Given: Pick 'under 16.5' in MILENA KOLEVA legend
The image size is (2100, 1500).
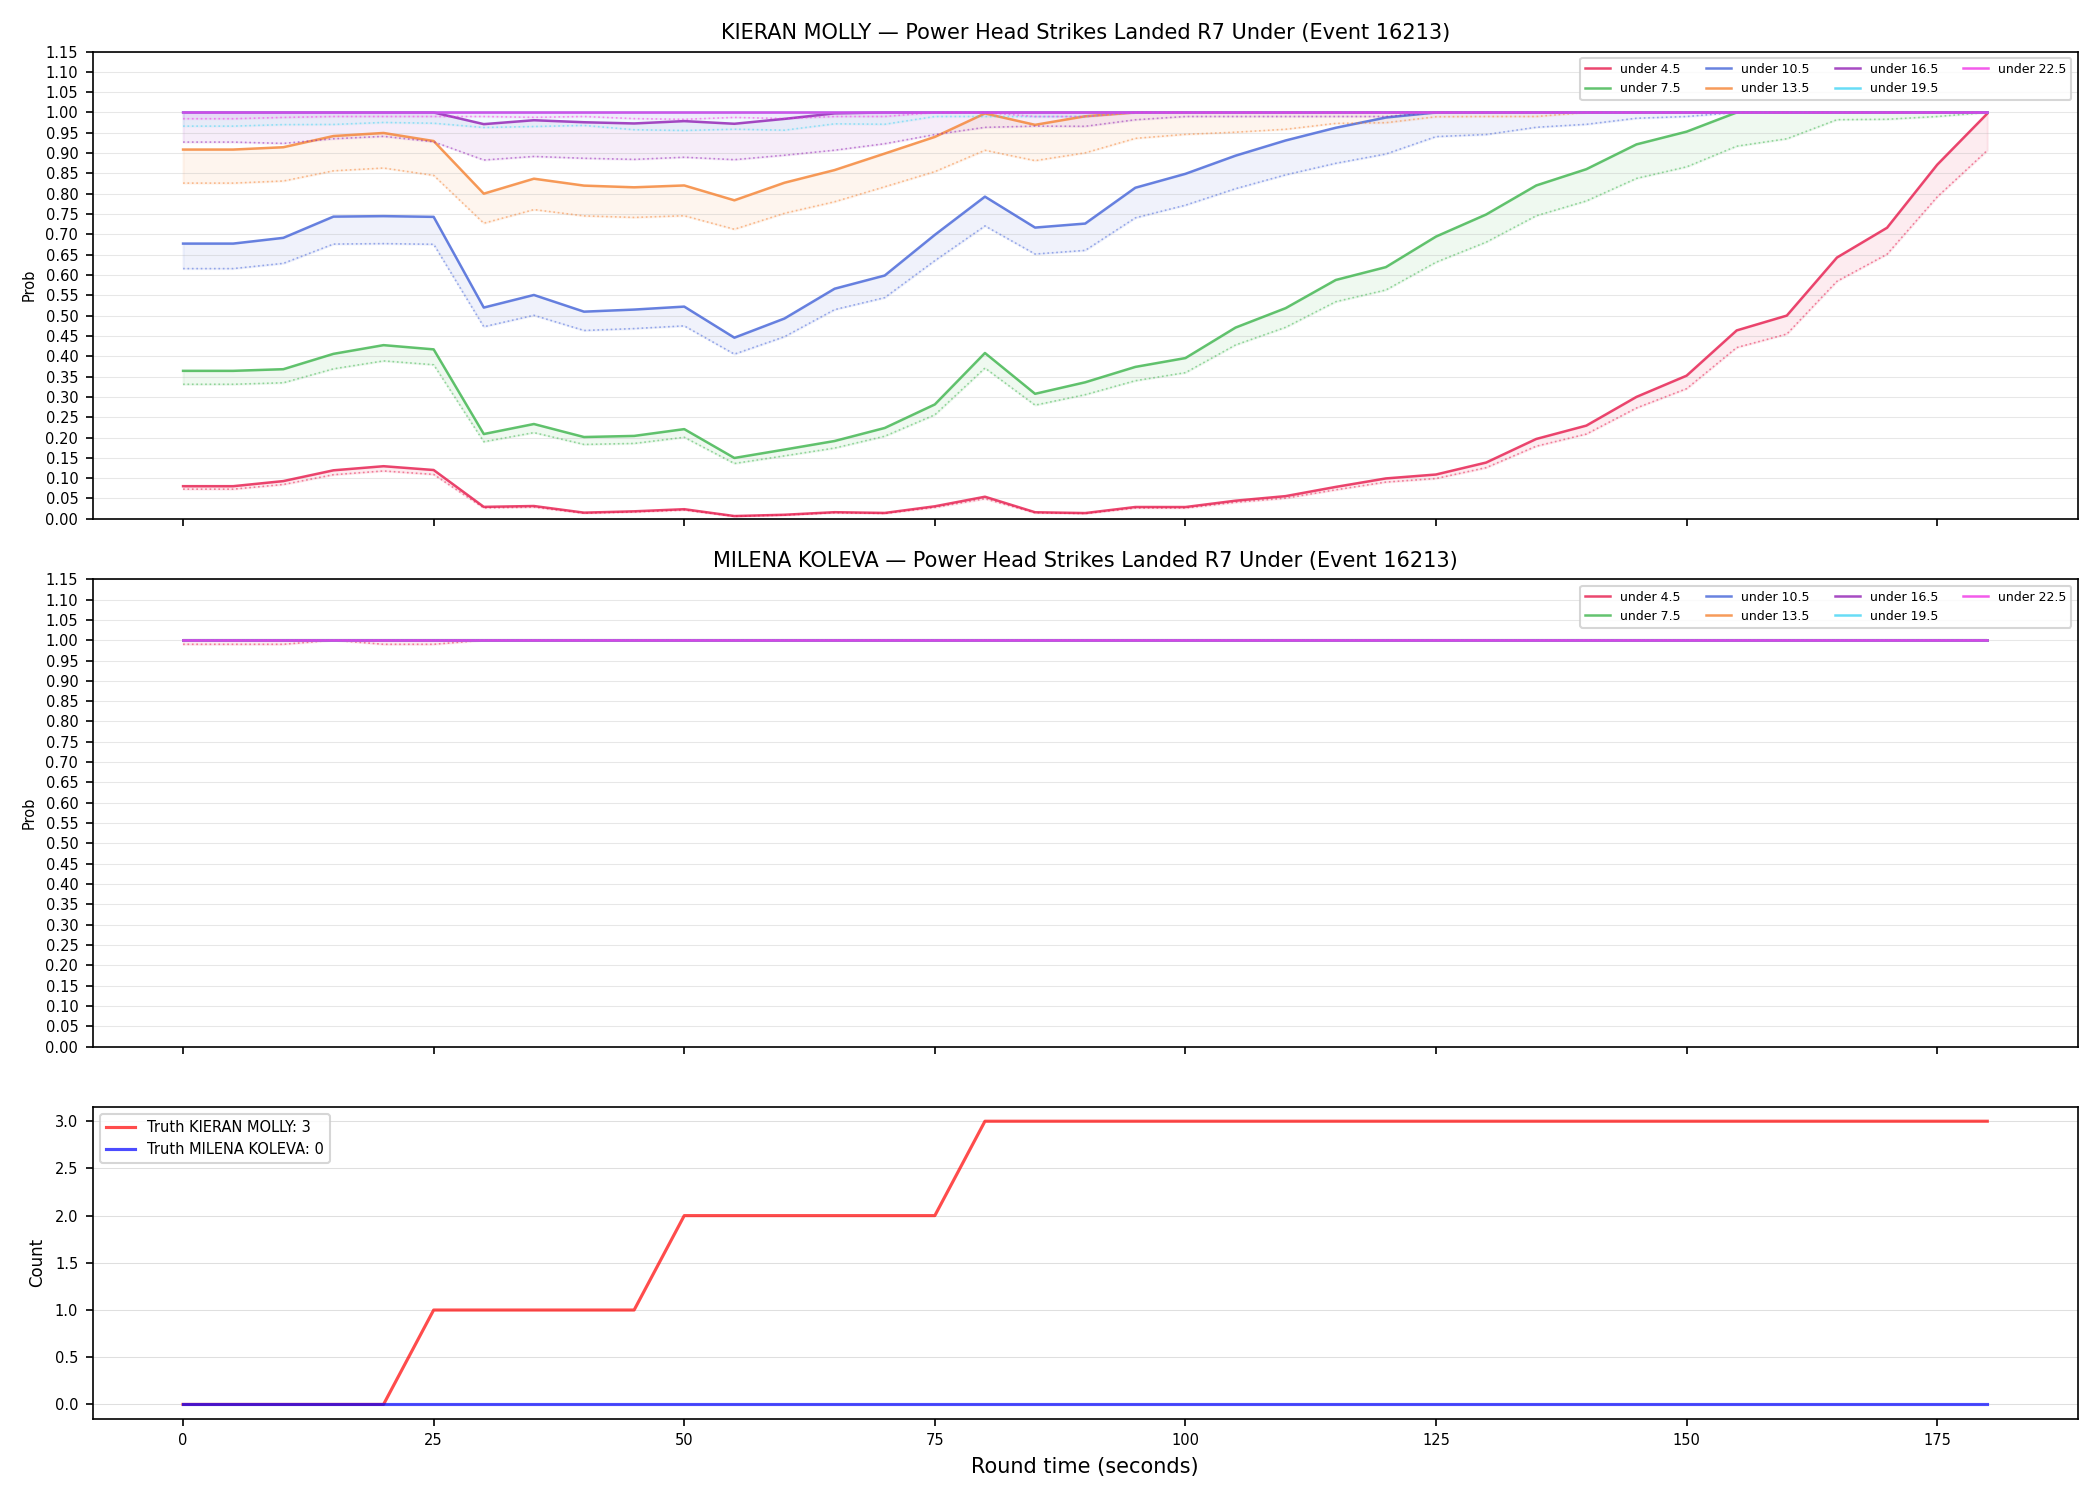Looking at the screenshot, I should click(1887, 597).
